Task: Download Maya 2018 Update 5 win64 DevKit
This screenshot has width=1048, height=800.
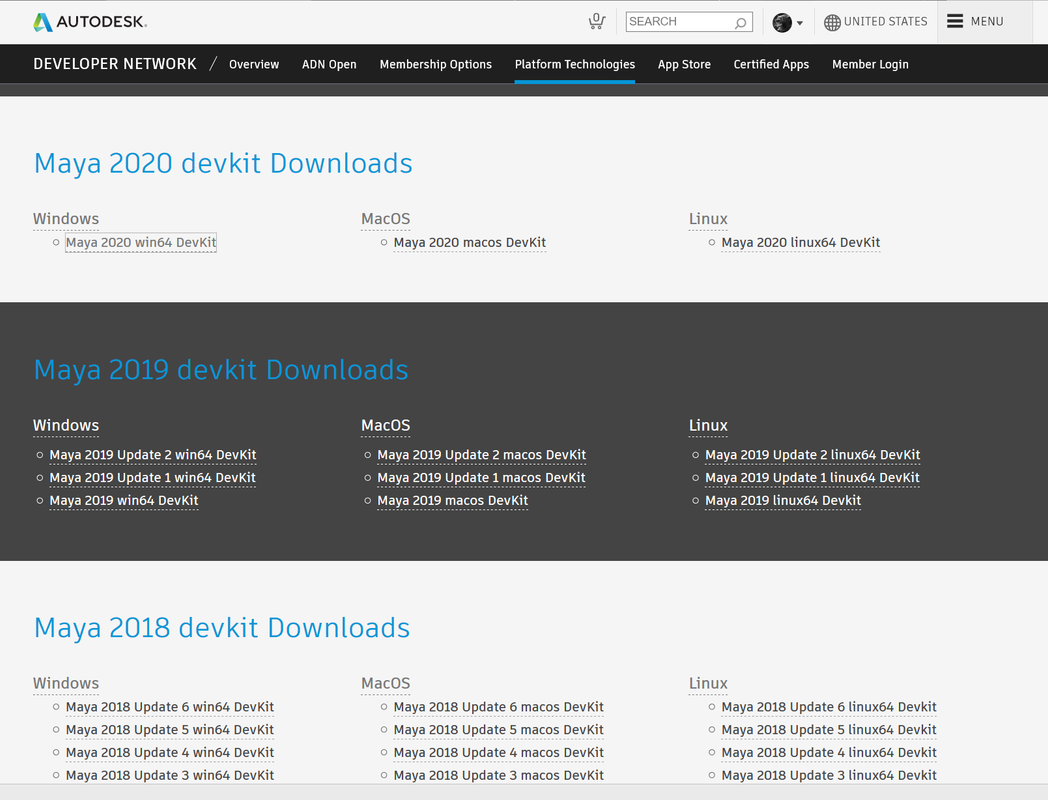Action: pyautogui.click(x=170, y=730)
